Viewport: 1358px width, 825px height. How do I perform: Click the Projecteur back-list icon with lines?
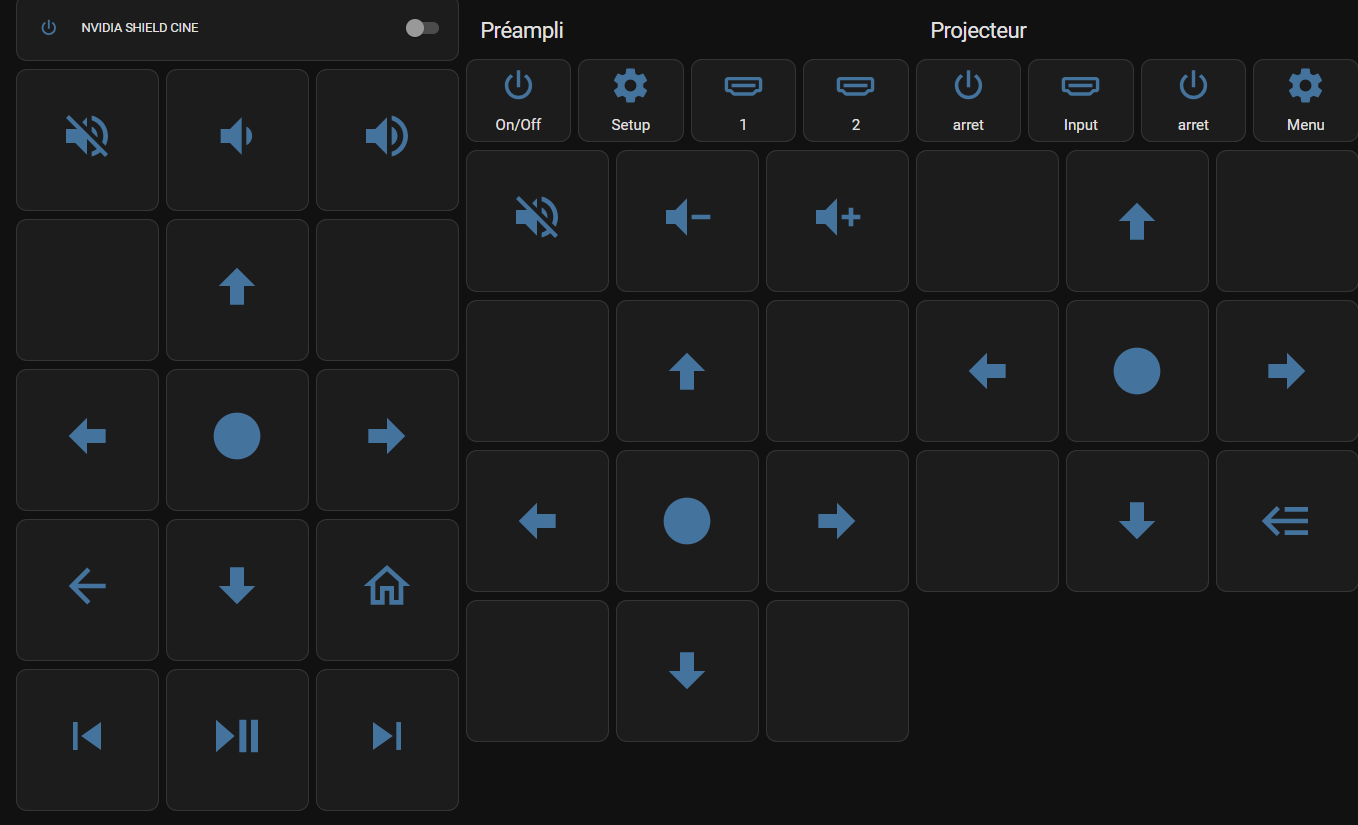1286,520
